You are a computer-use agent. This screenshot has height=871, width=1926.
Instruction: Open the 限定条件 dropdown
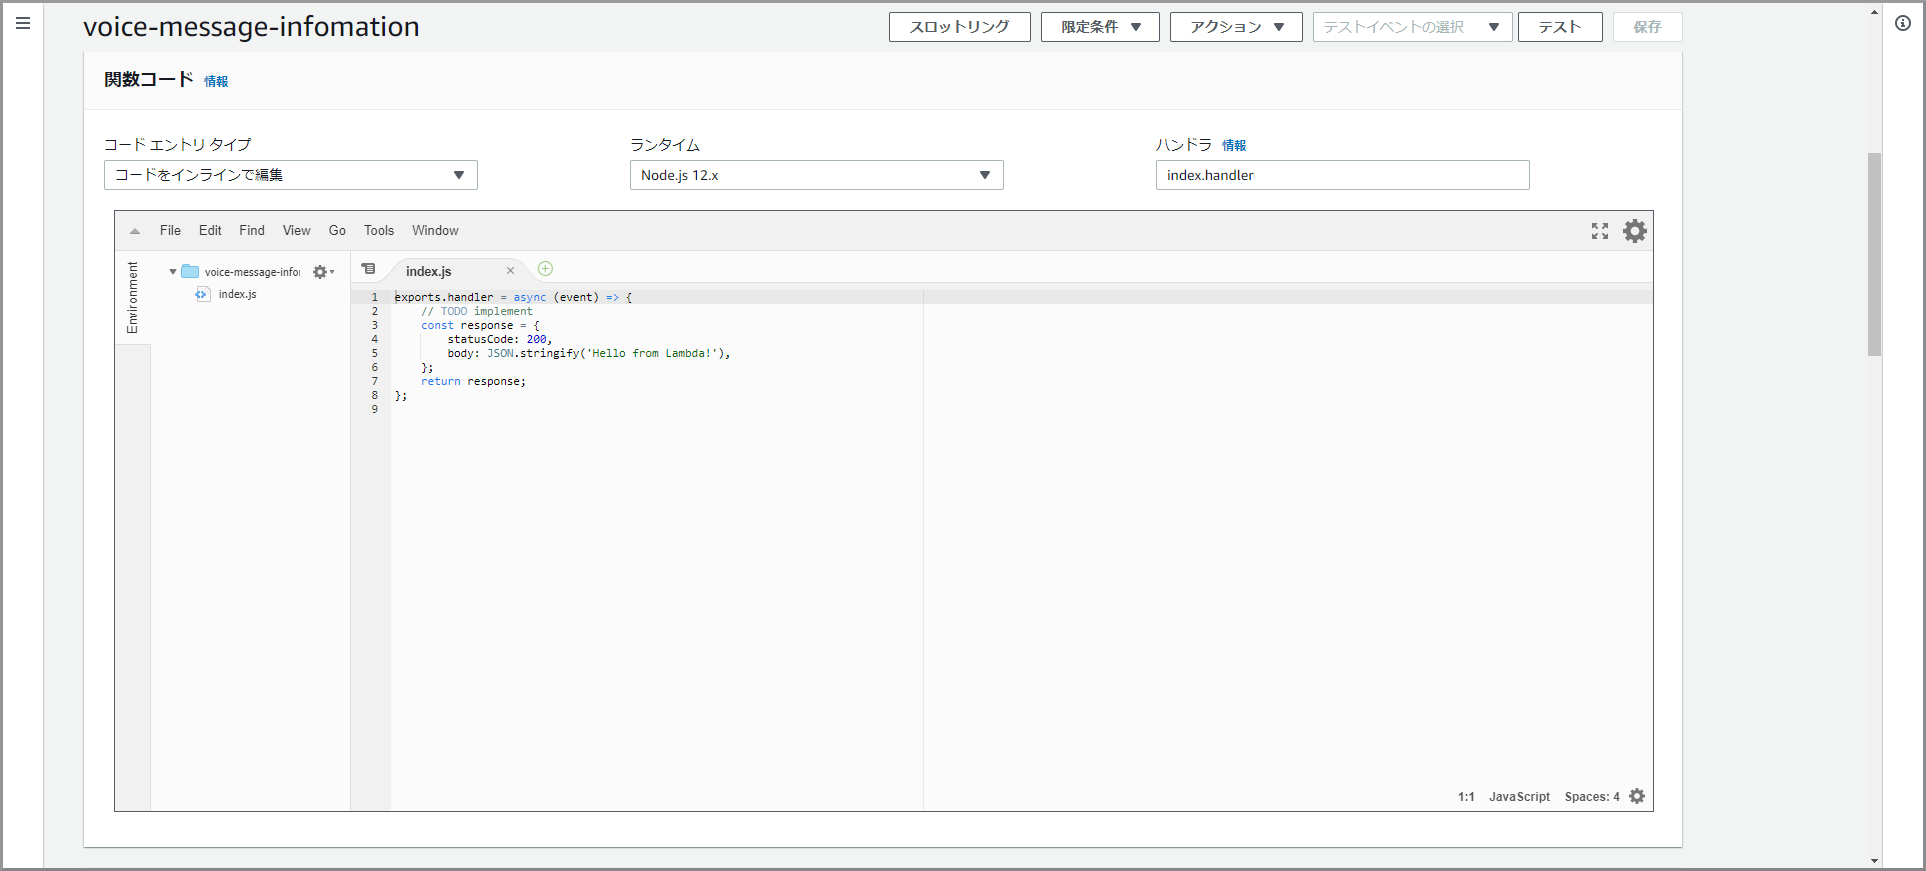(1100, 27)
